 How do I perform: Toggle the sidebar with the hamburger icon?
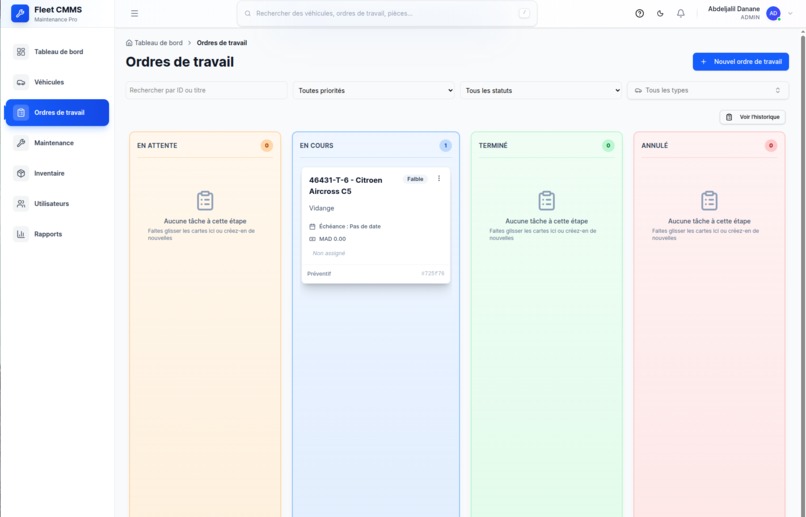click(x=134, y=13)
